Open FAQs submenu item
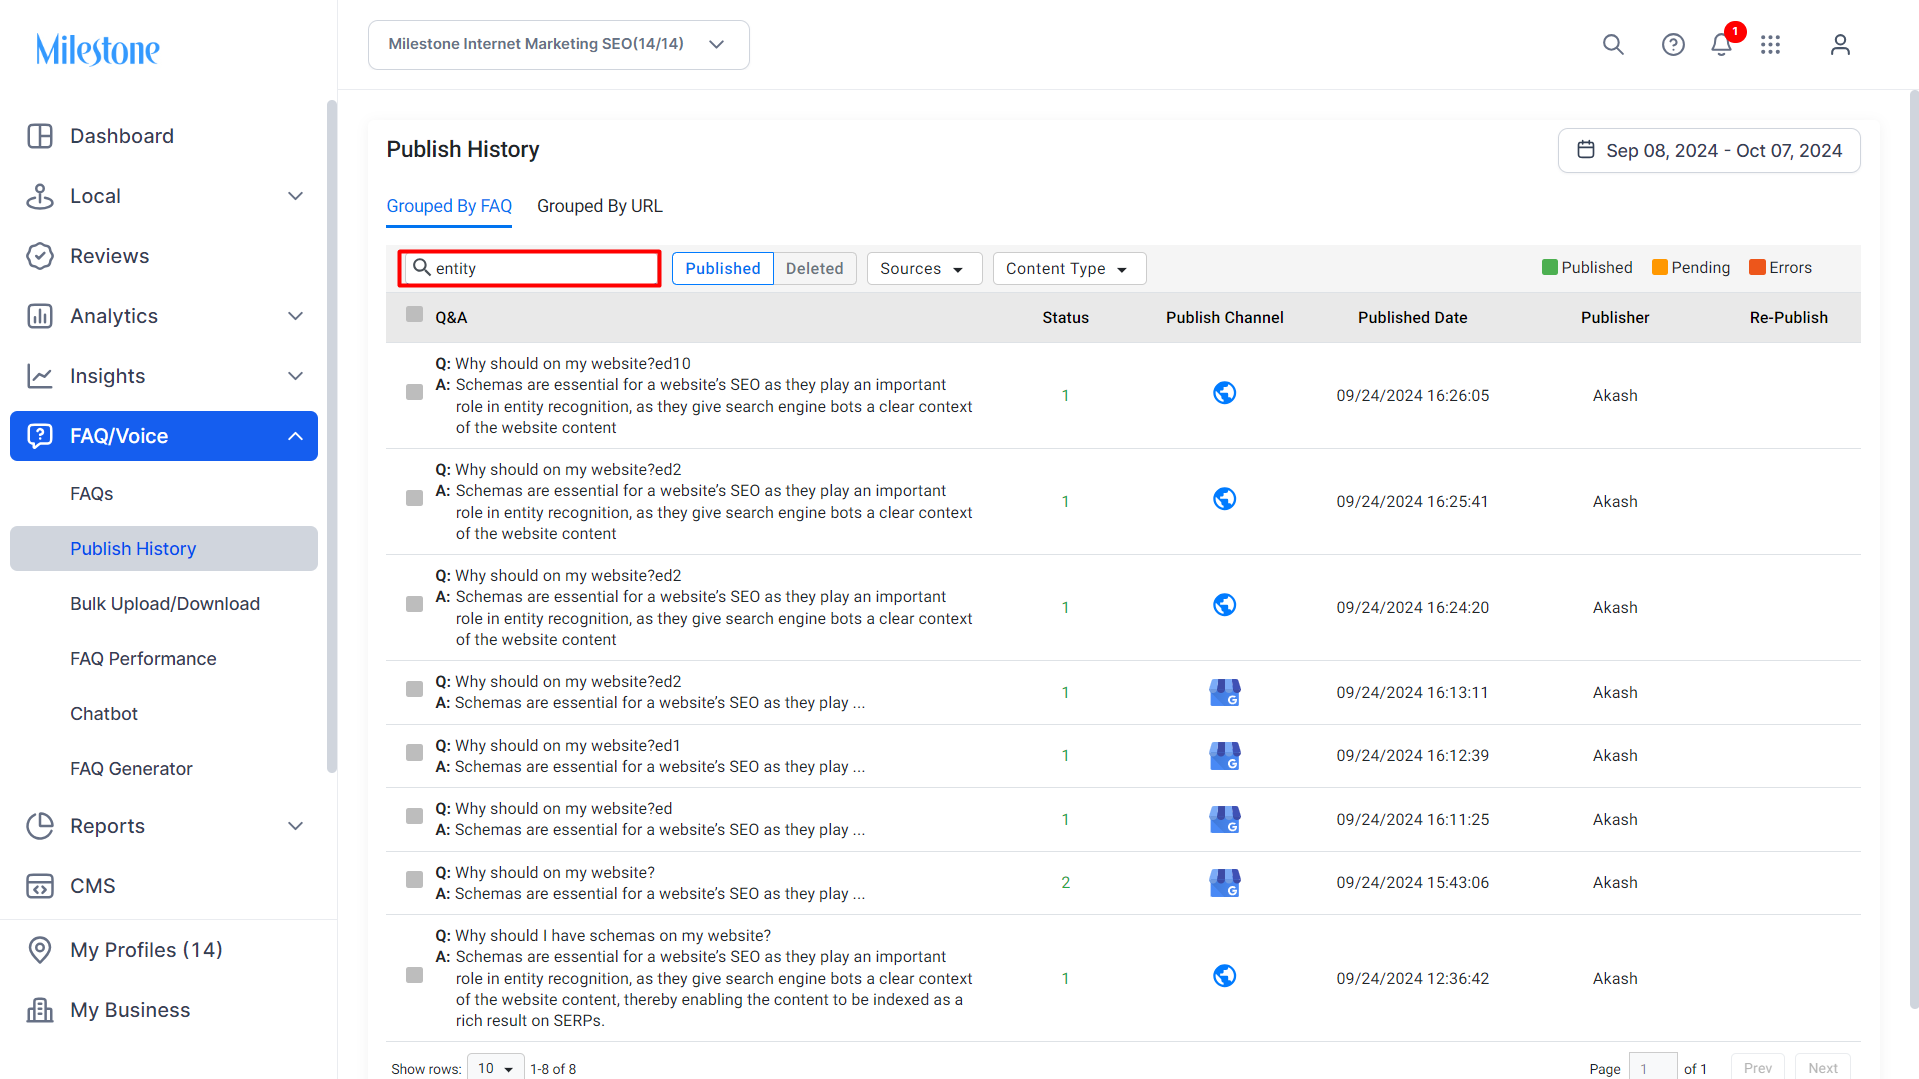Viewport: 1919px width, 1079px height. point(92,494)
